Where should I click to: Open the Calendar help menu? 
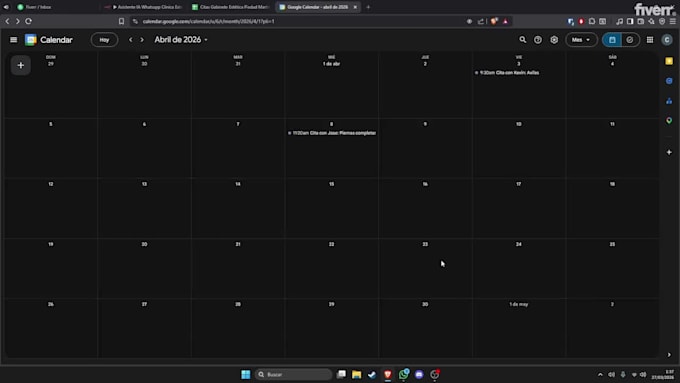click(538, 40)
